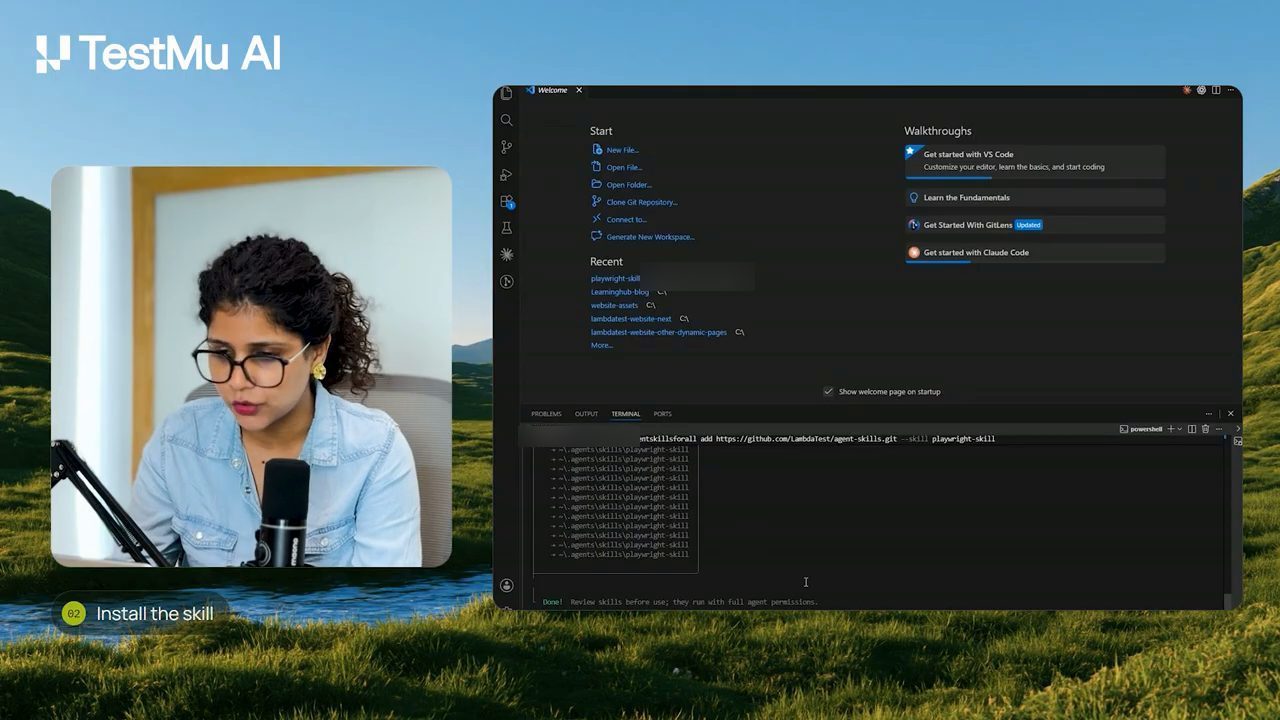
Task: Split the editor to the right
Action: (x=1216, y=90)
